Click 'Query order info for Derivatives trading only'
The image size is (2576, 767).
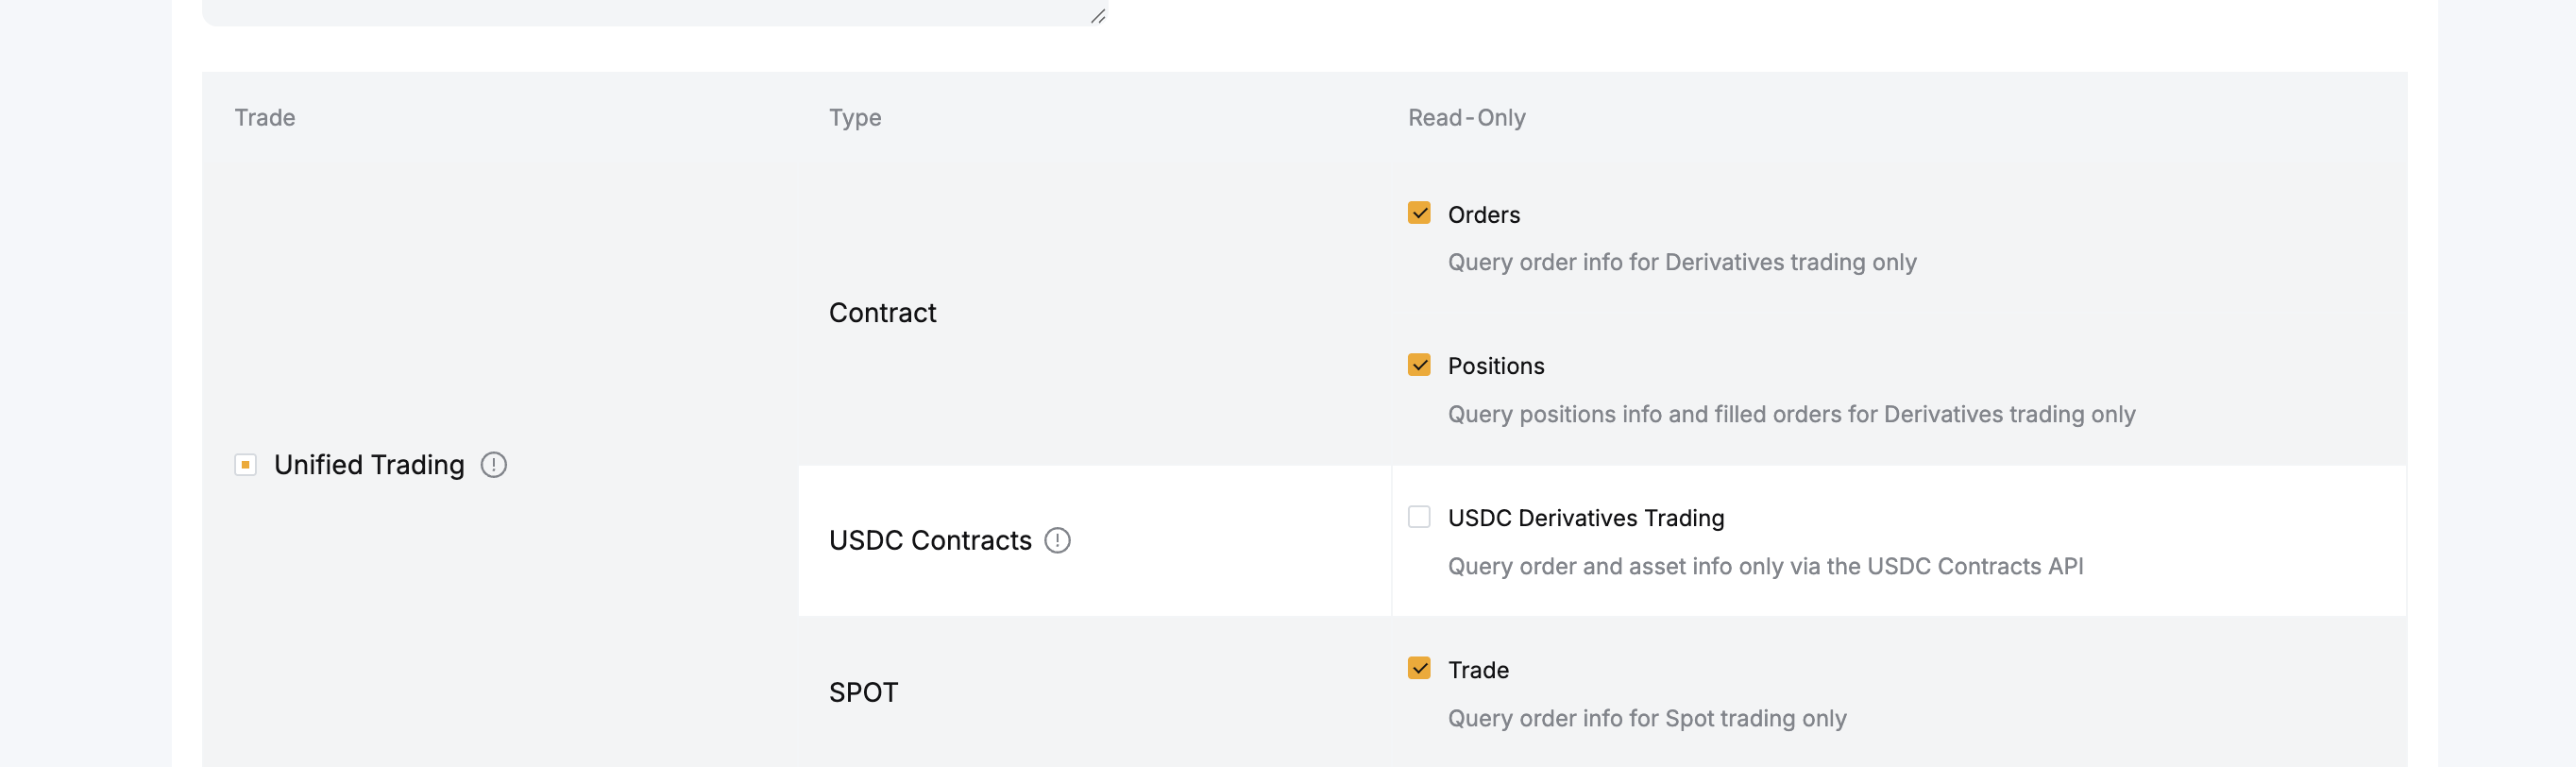tap(1682, 262)
